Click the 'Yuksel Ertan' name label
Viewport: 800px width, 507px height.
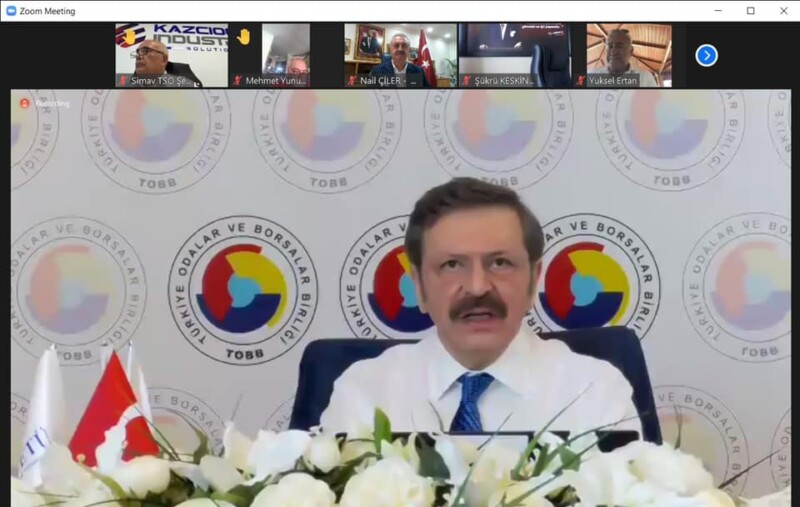point(613,81)
